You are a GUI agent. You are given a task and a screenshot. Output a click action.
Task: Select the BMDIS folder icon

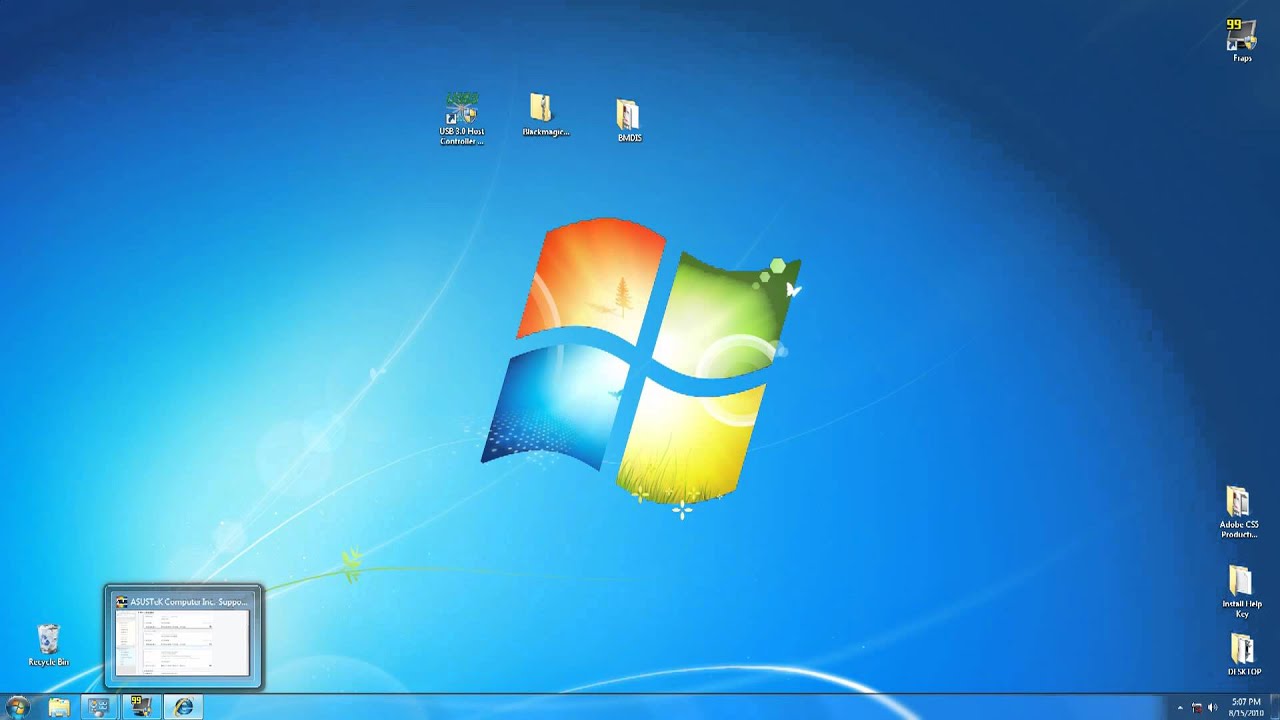pos(628,120)
